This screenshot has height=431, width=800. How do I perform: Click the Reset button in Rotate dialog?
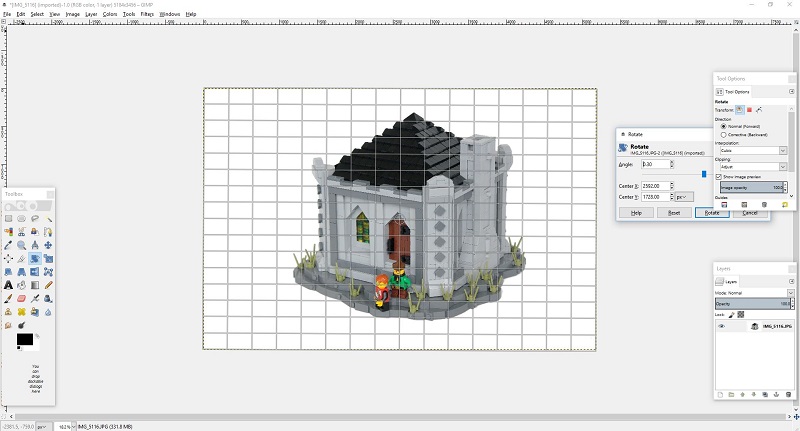674,213
